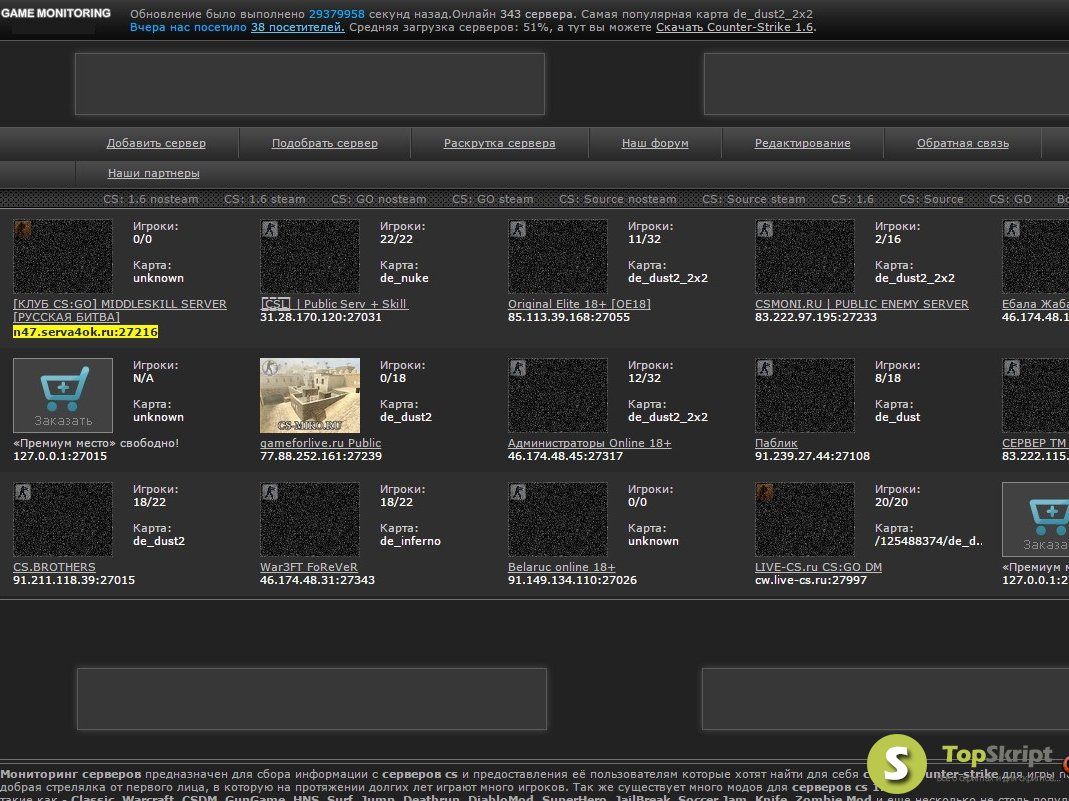Image resolution: width=1069 pixels, height=801 pixels.
Task: Open the de_dust2 map thumbnail of gameforlive.ru Public
Action: click(x=310, y=395)
